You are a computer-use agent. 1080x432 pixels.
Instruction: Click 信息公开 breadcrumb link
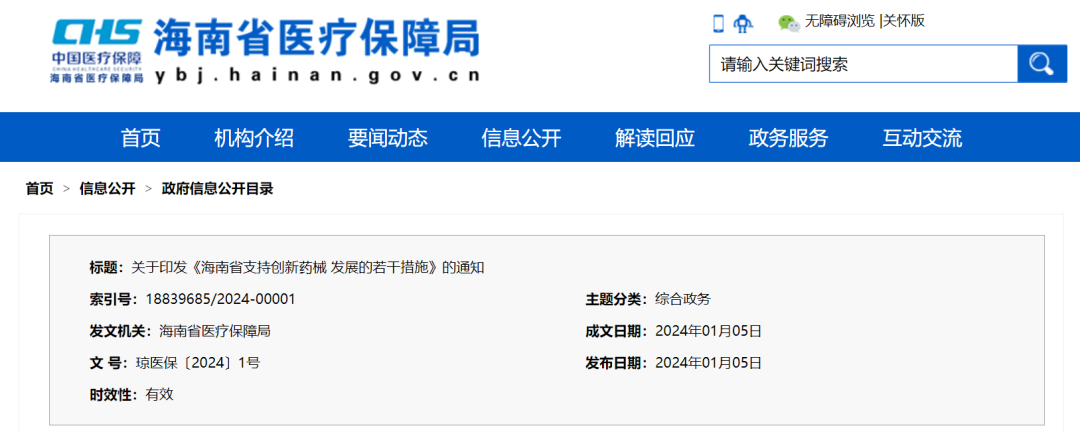click(x=107, y=189)
